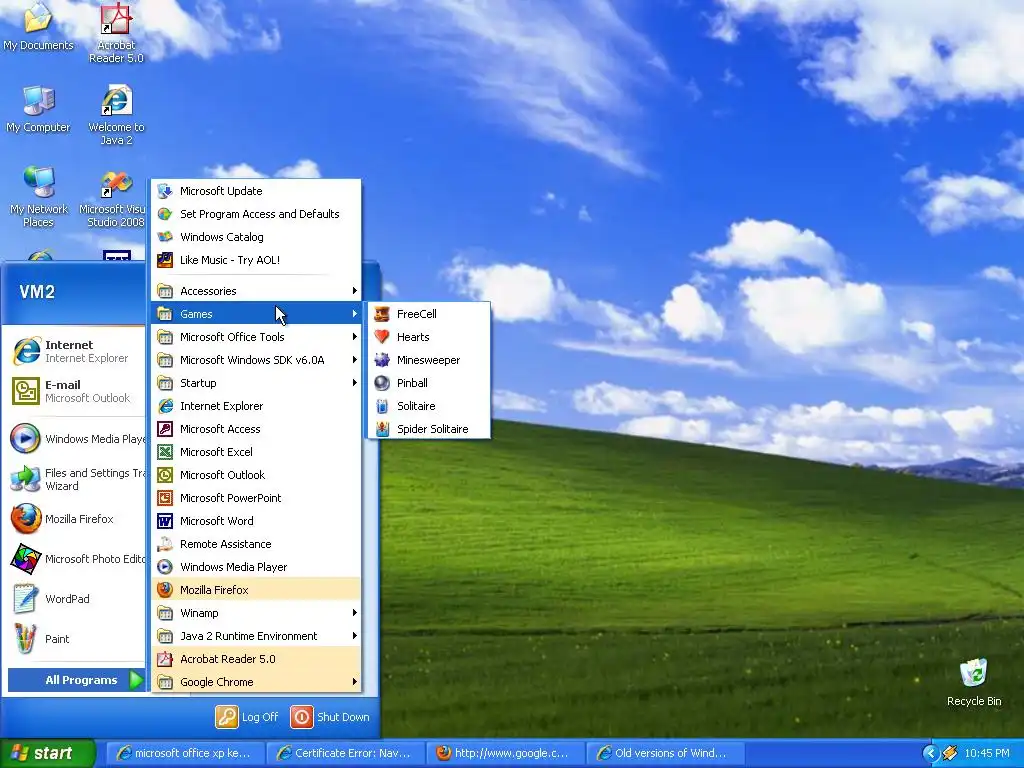Launch Hearts game

click(x=428, y=337)
